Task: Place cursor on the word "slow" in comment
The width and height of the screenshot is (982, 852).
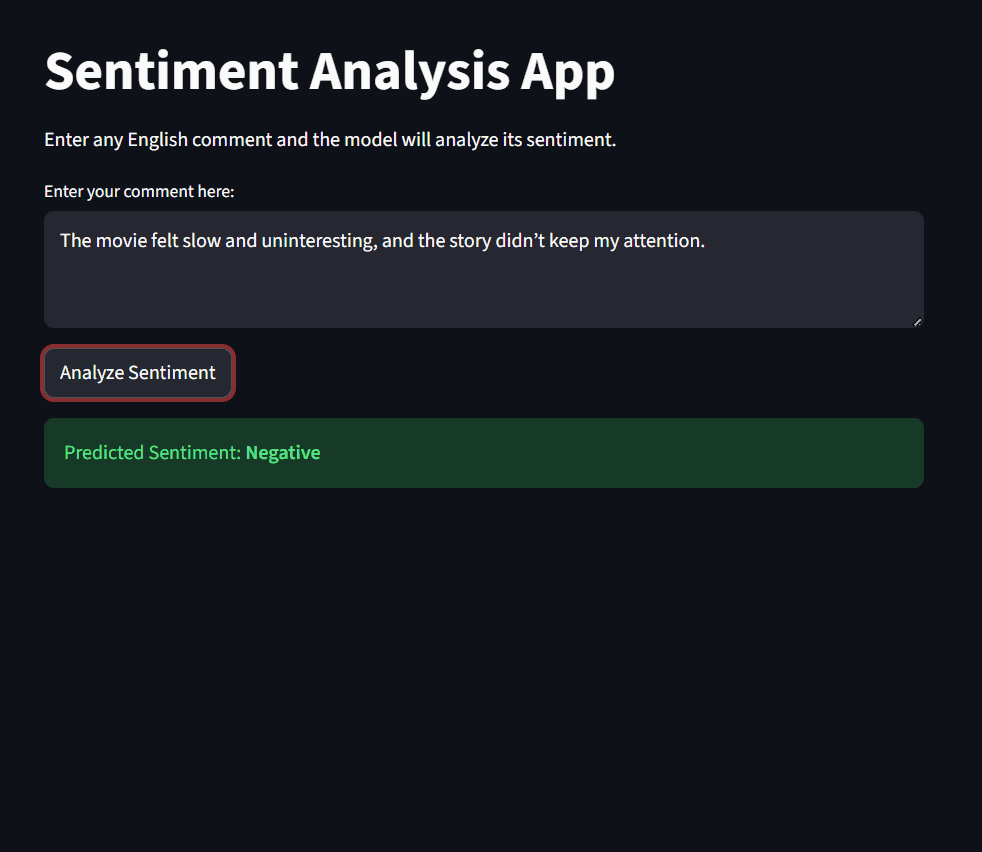Action: tap(202, 241)
